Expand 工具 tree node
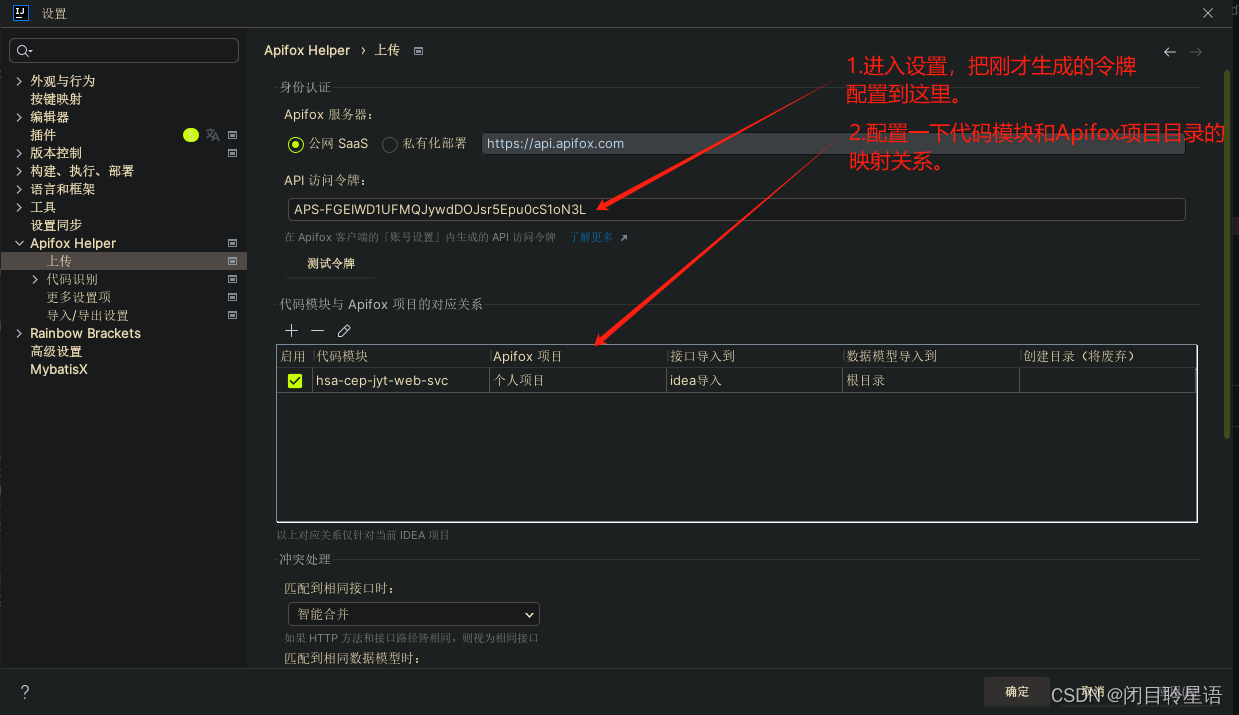 click(x=19, y=207)
